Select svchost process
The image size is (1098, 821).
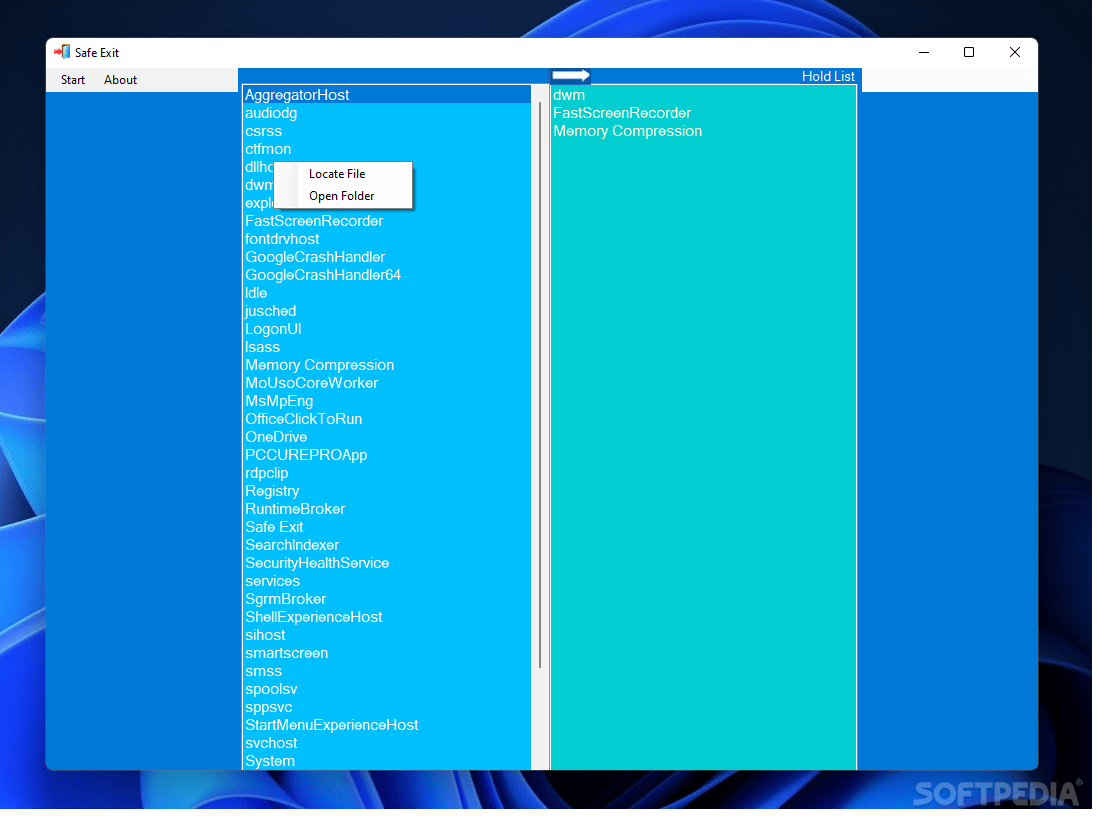tap(388, 745)
